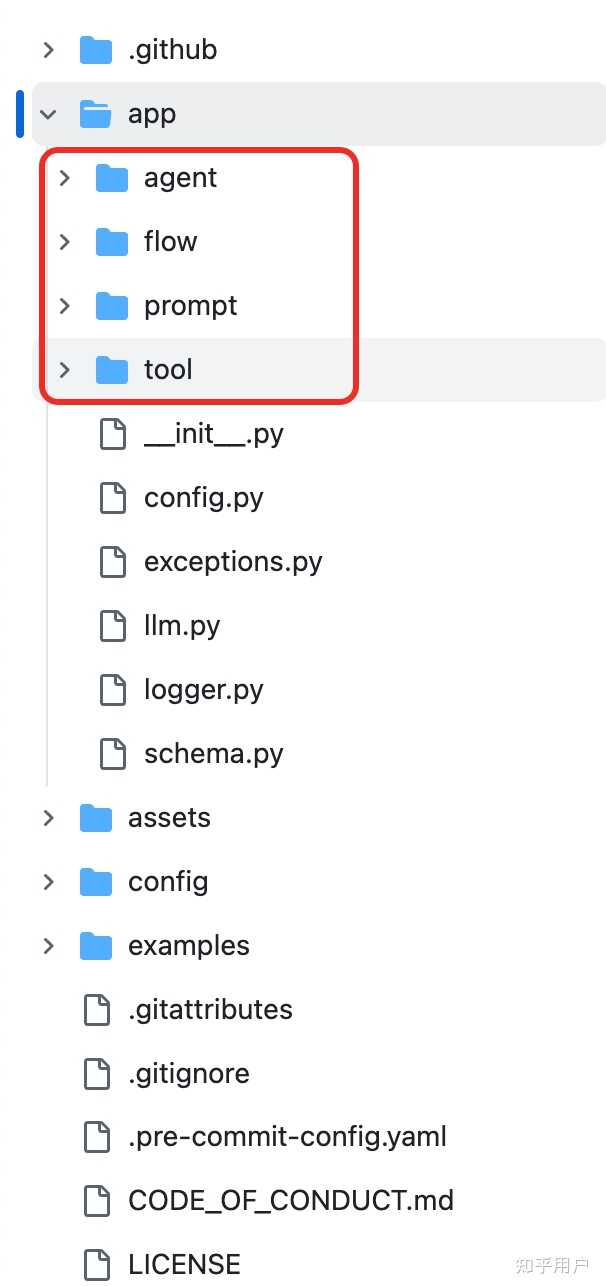Click the prompt folder icon
The image size is (606, 1286).
pyautogui.click(x=112, y=306)
